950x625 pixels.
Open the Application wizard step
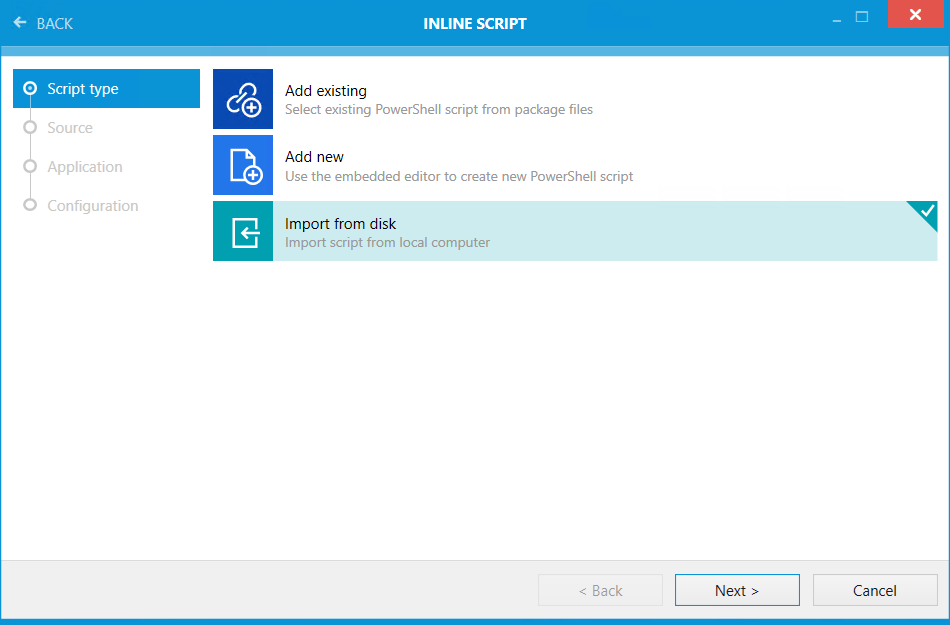tap(84, 166)
